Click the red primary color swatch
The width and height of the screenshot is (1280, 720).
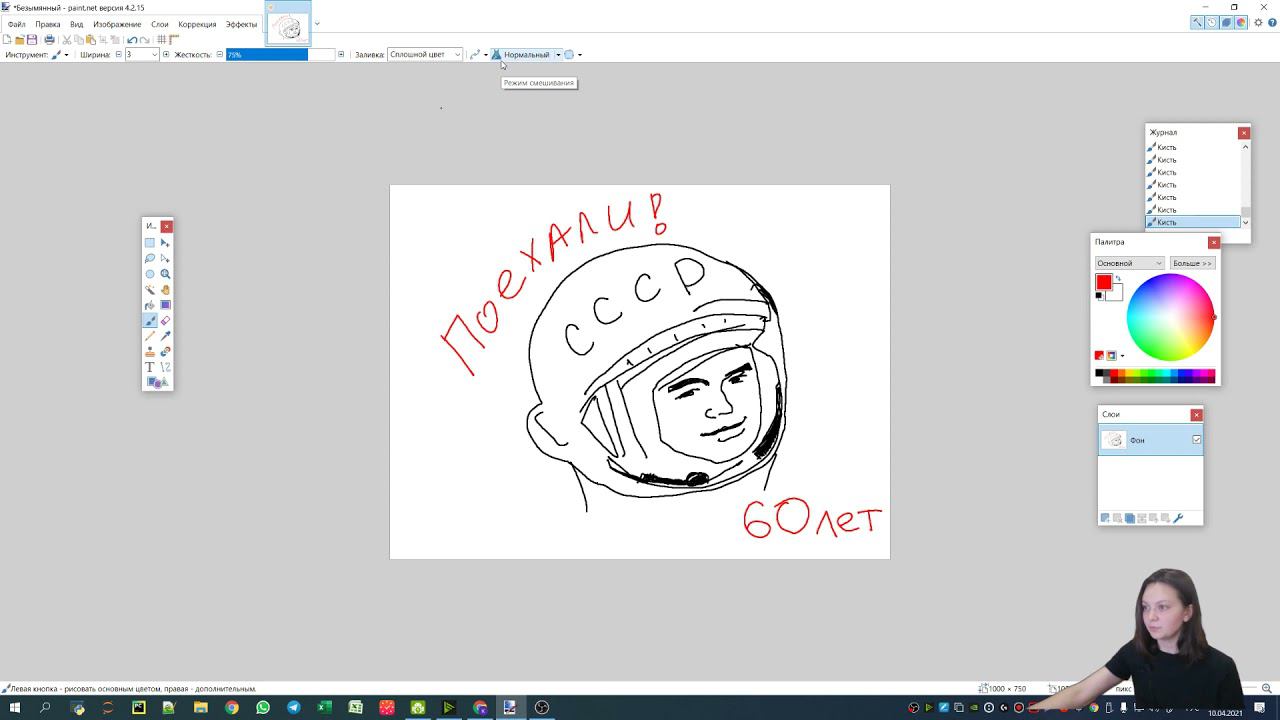[1104, 283]
